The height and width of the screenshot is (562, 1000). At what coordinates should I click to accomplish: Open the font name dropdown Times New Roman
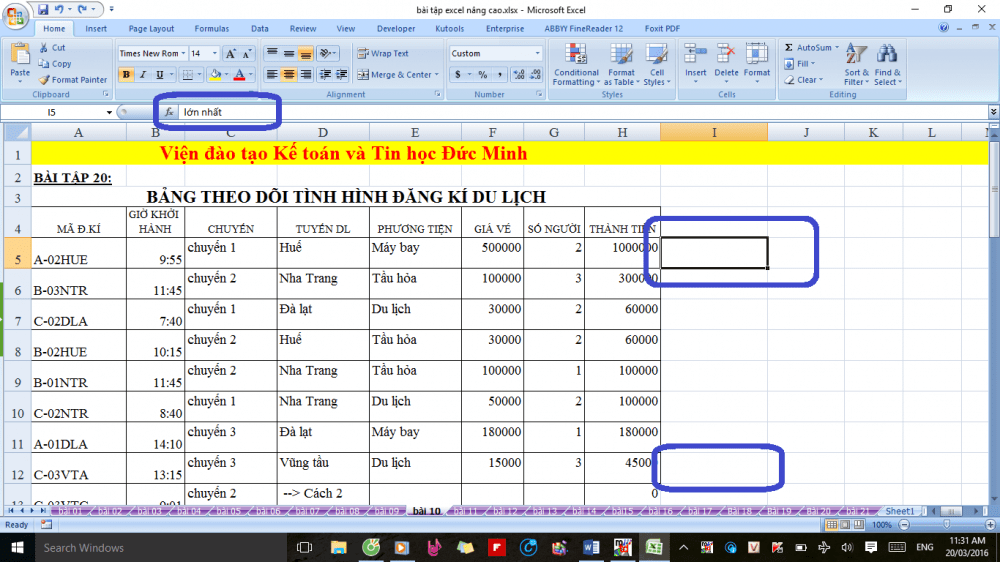183,54
